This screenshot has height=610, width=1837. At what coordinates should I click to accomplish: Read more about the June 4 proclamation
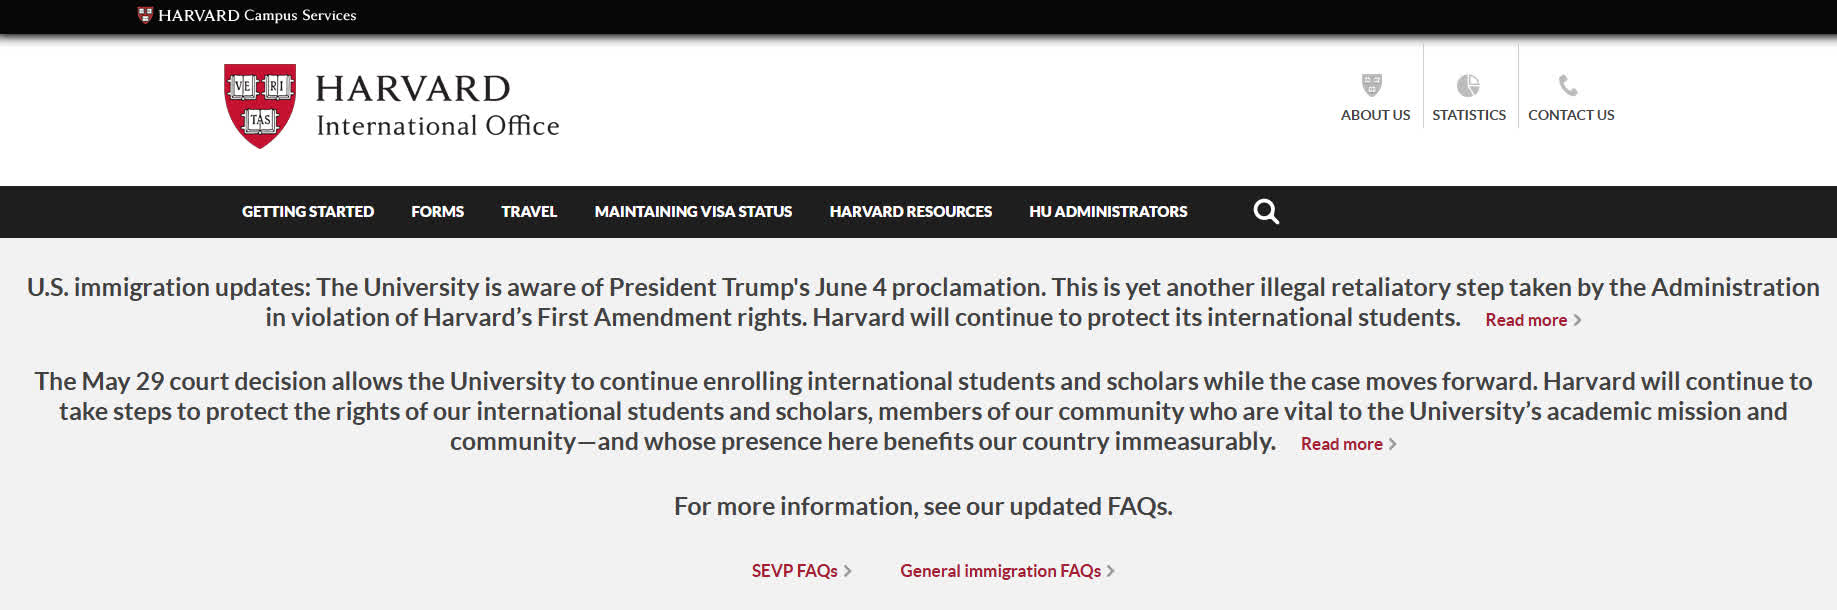[1526, 320]
